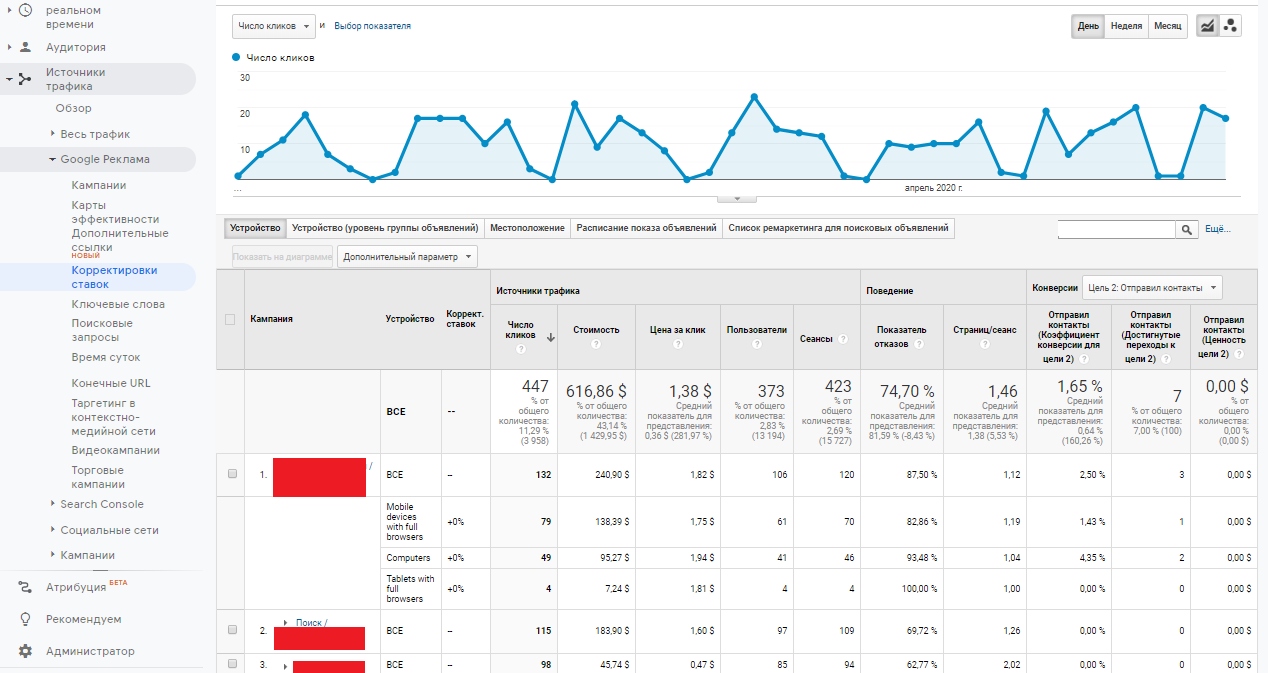Open Кампании under Google Реклама
1268x673 pixels.
pos(99,185)
